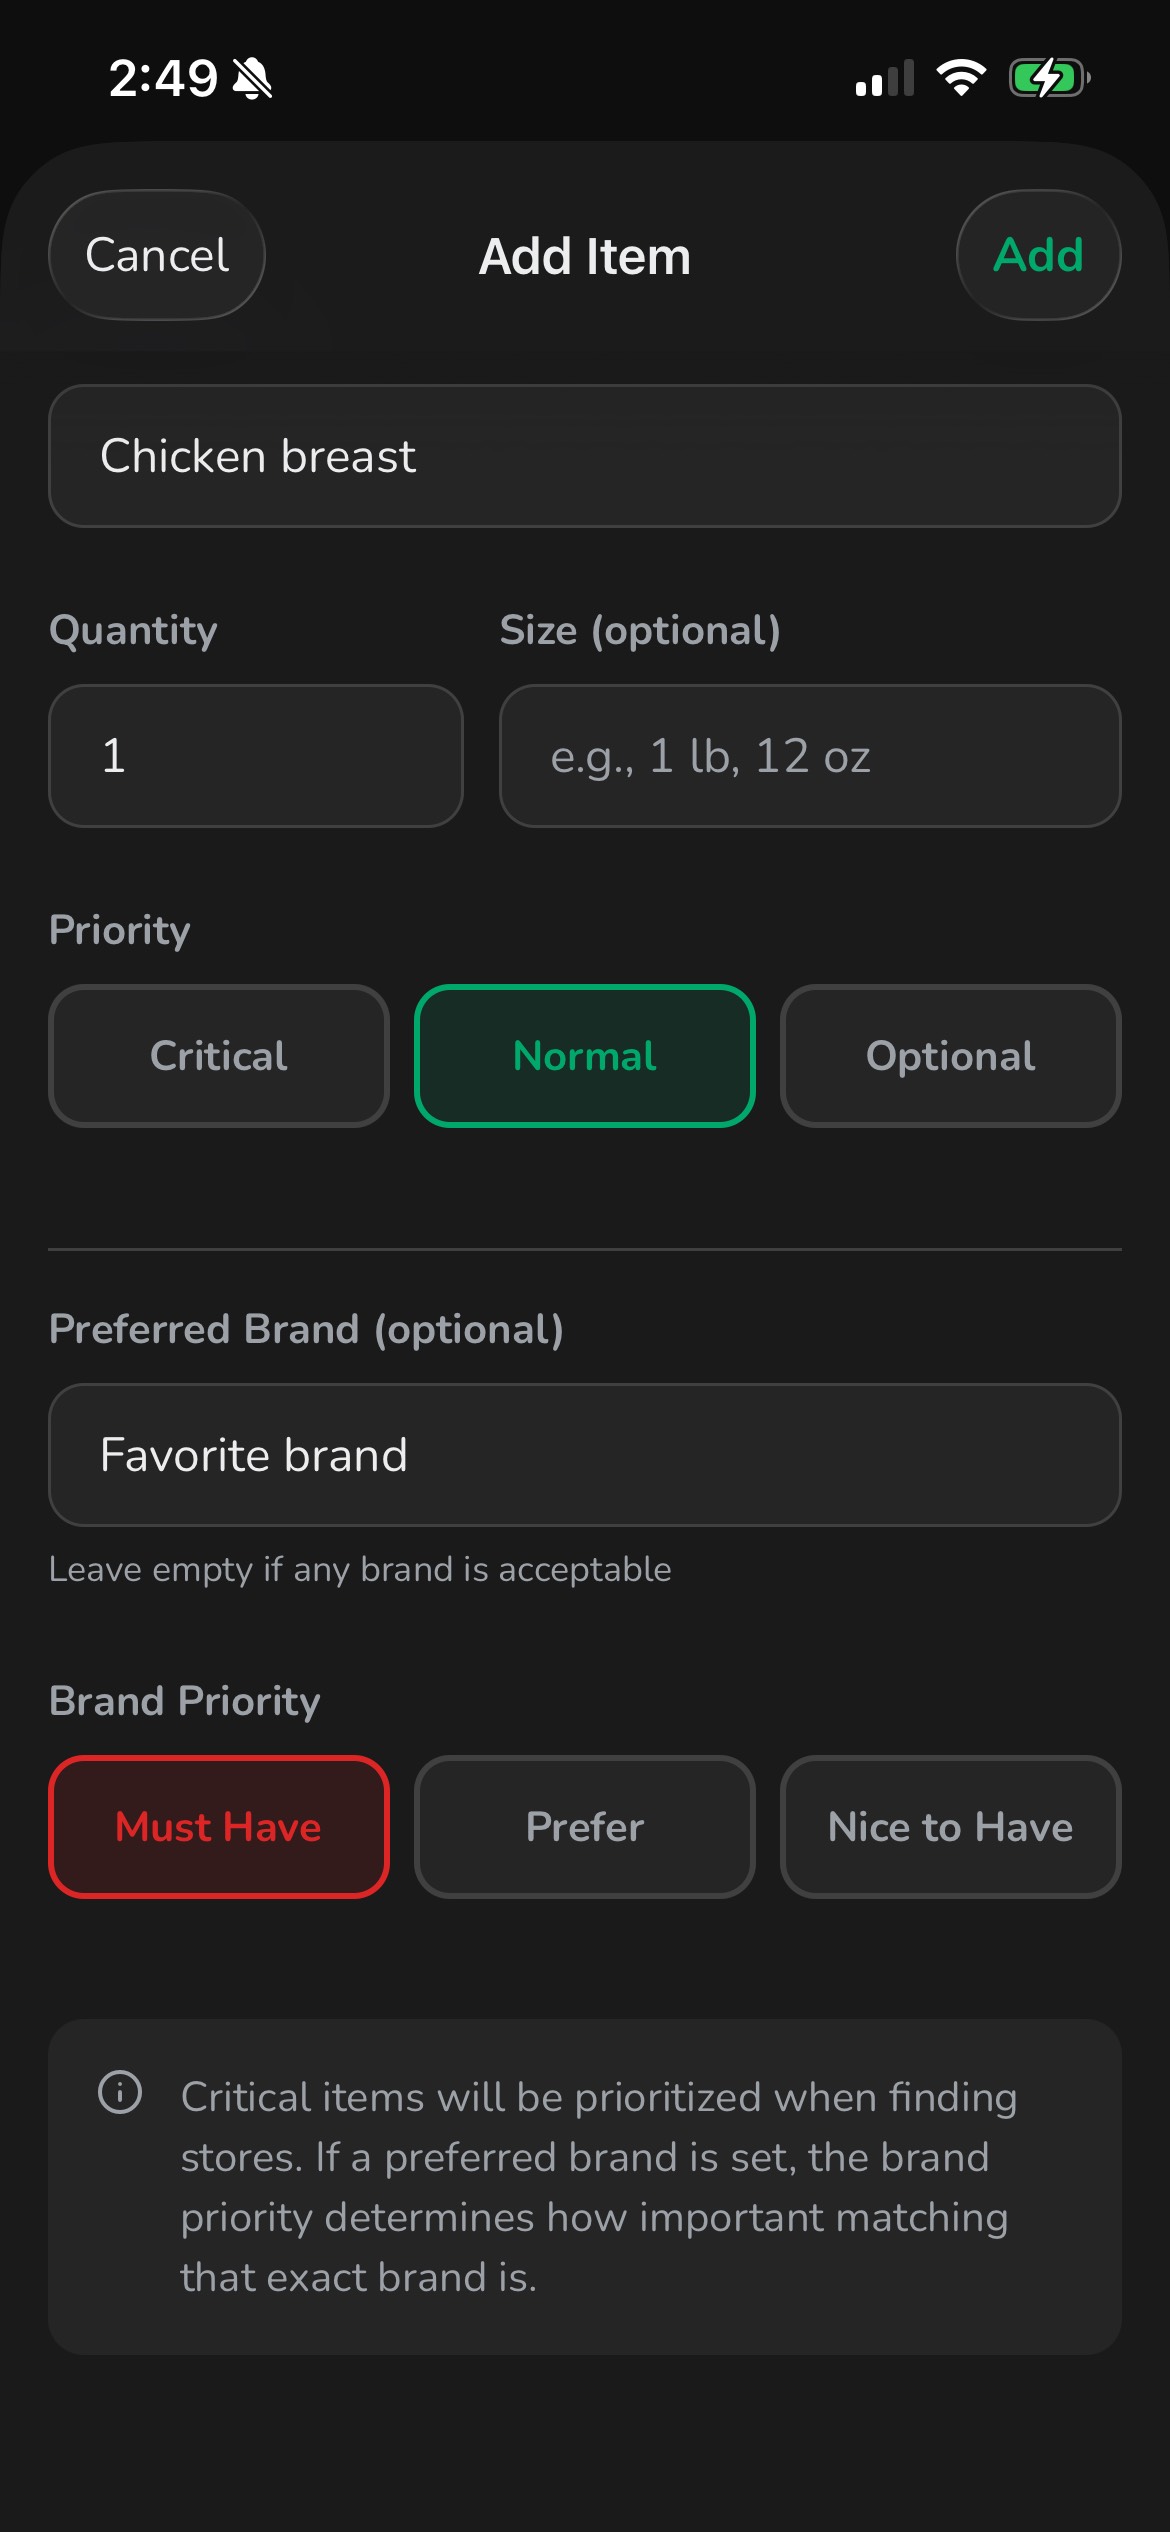Edit the Chicken breast item name field
1170x2532 pixels.
pos(585,456)
